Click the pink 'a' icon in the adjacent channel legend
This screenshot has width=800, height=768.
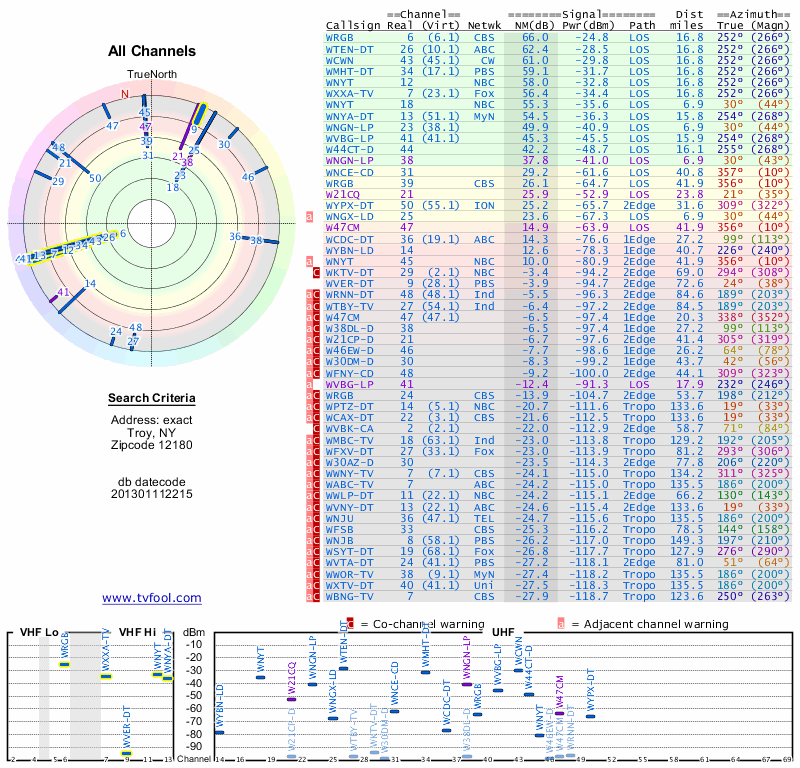pos(561,624)
